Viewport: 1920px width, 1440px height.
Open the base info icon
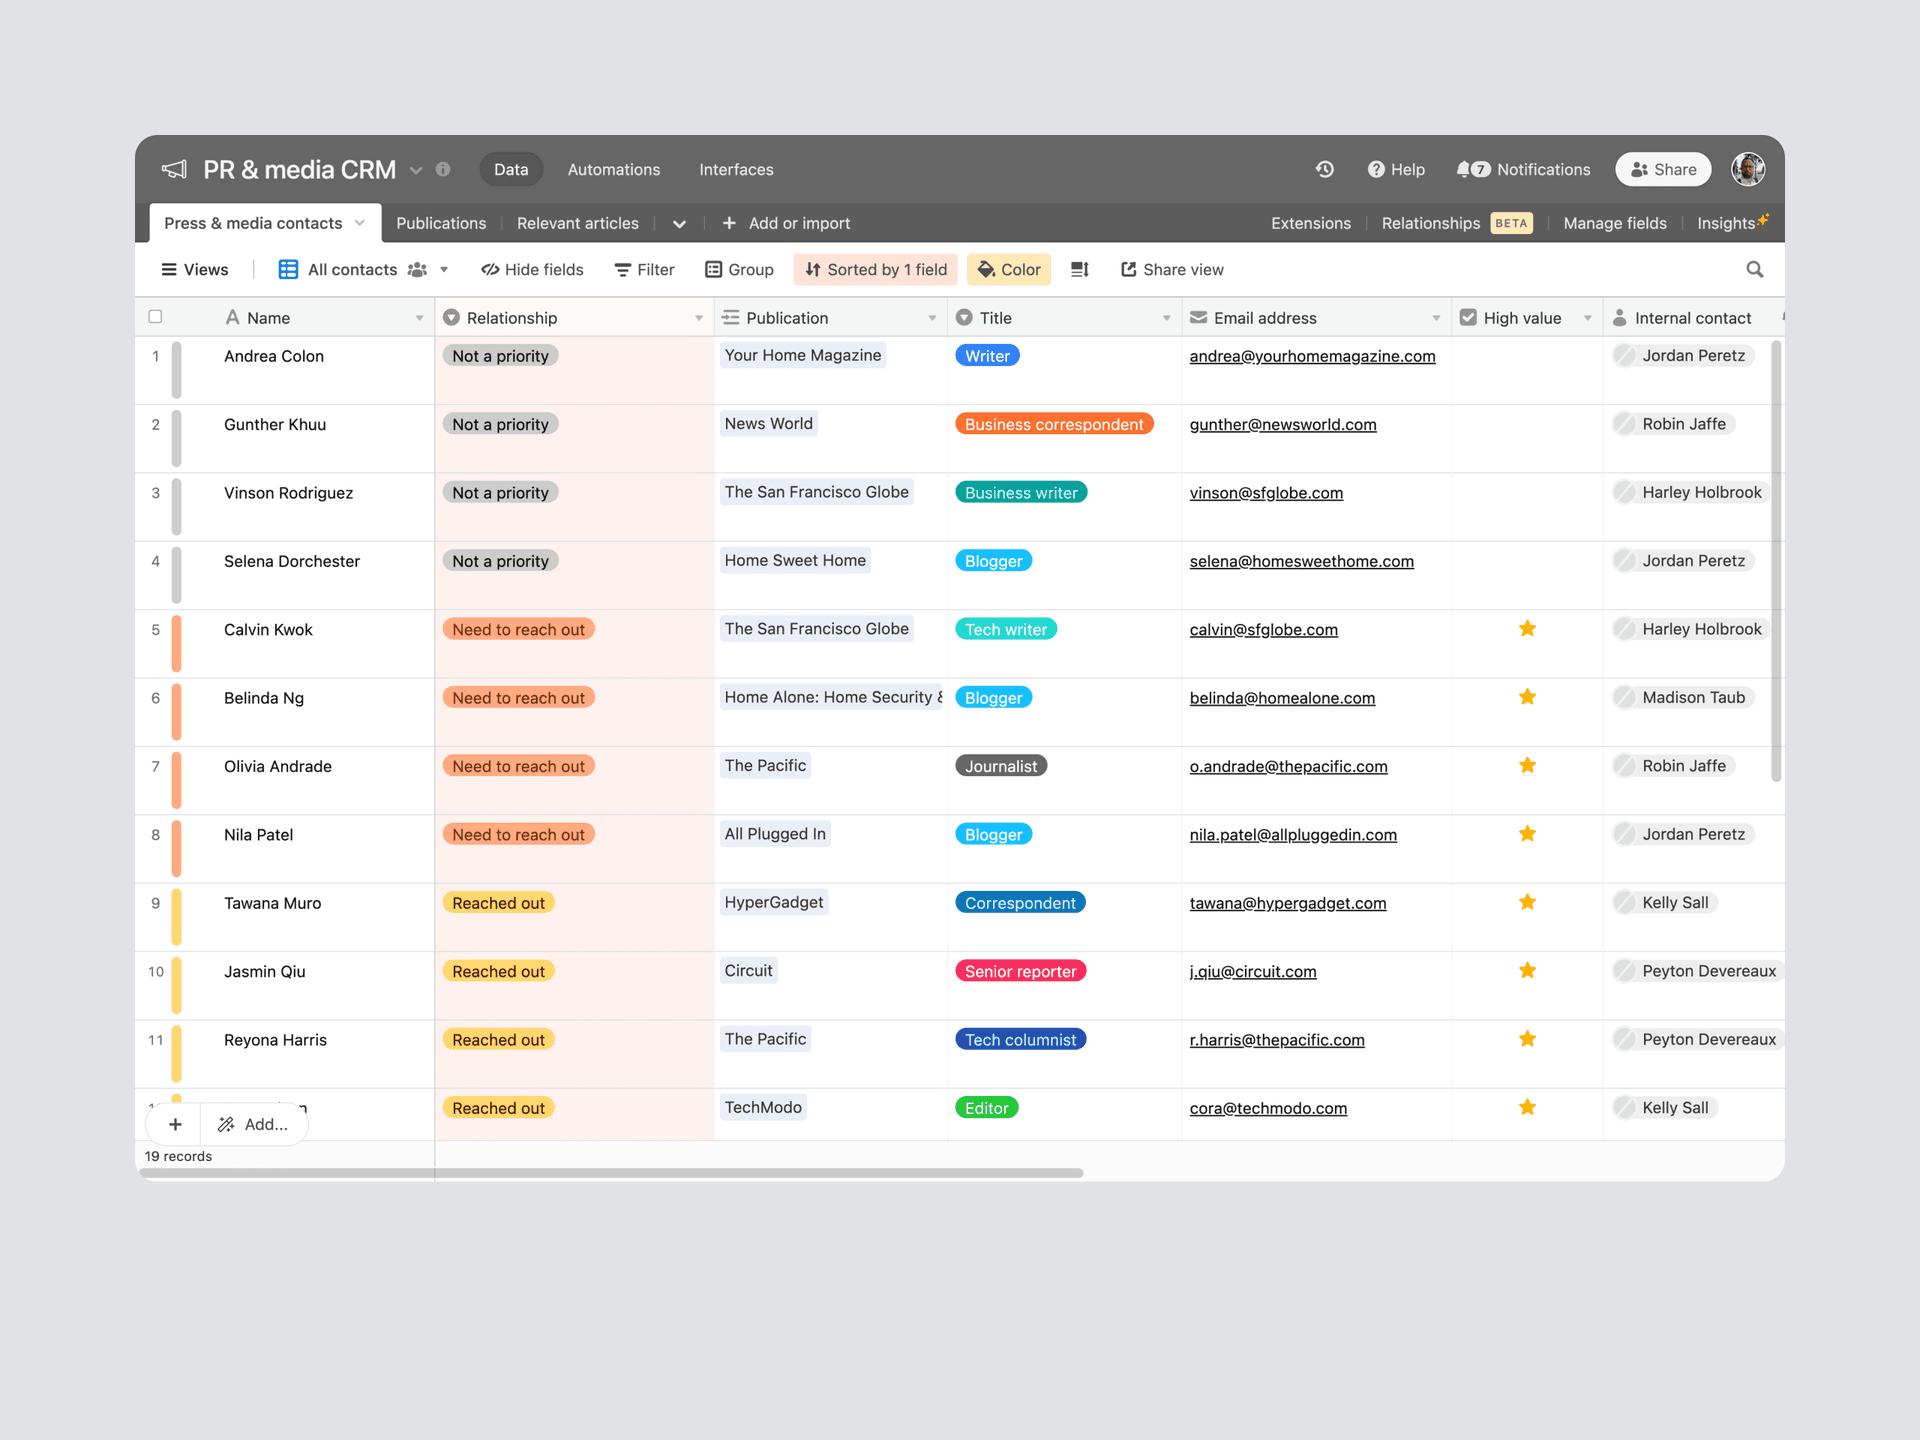click(443, 170)
